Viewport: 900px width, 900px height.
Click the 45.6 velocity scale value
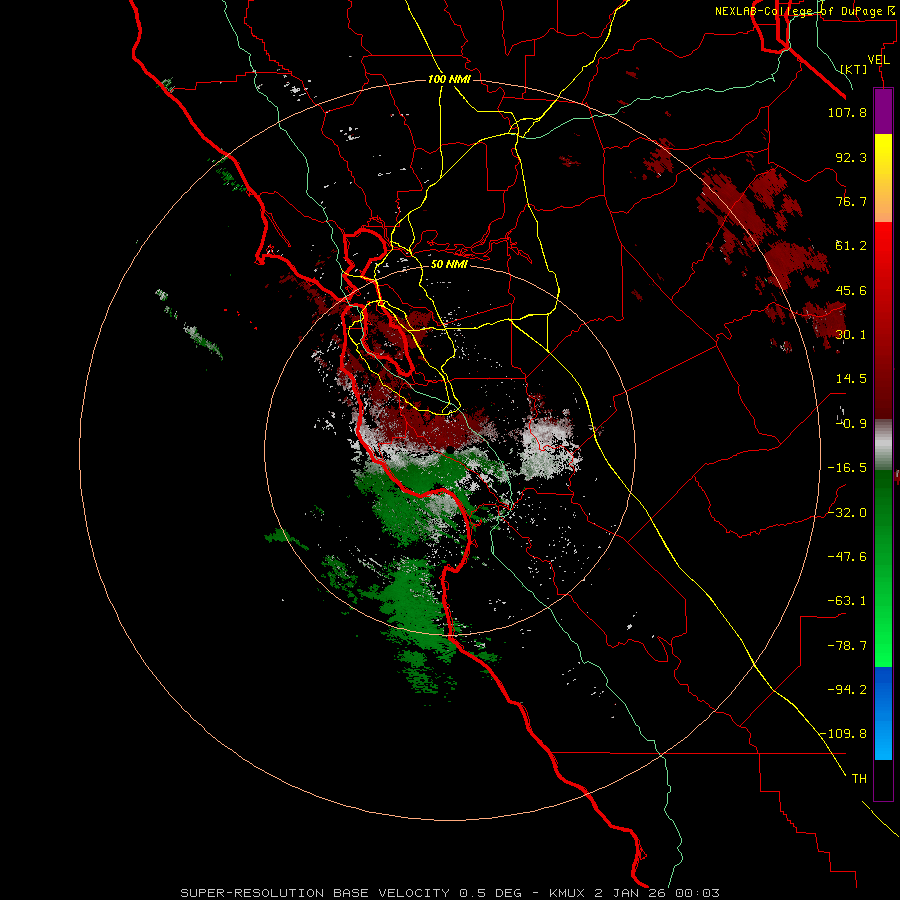(x=851, y=290)
